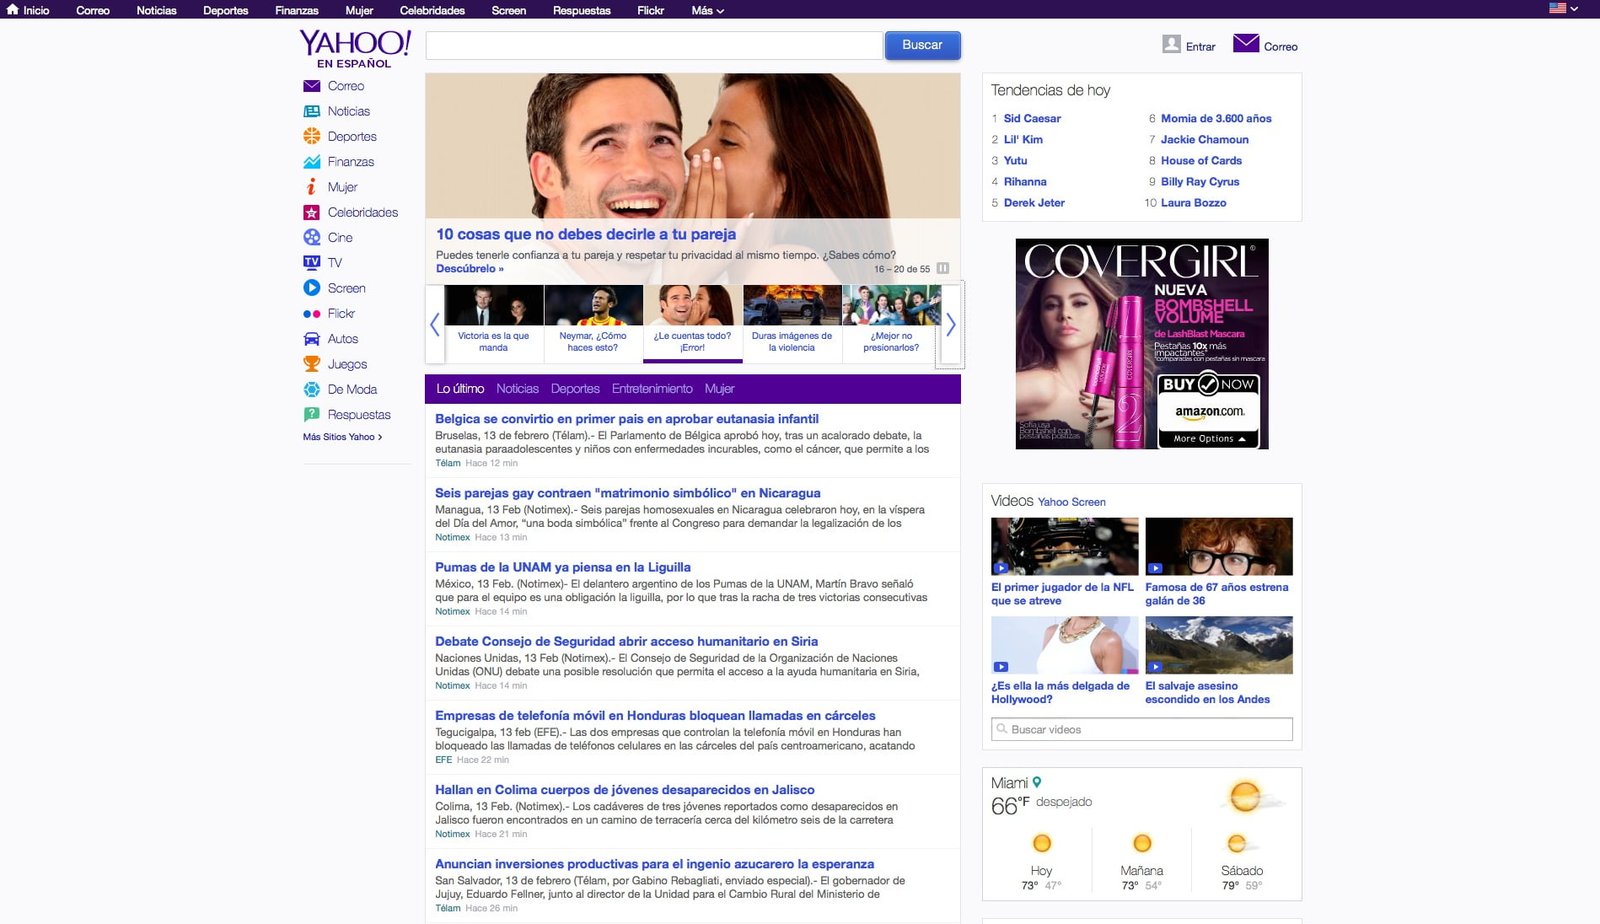
Task: Open Celebridades in the top navigation bar
Action: pyautogui.click(x=432, y=10)
